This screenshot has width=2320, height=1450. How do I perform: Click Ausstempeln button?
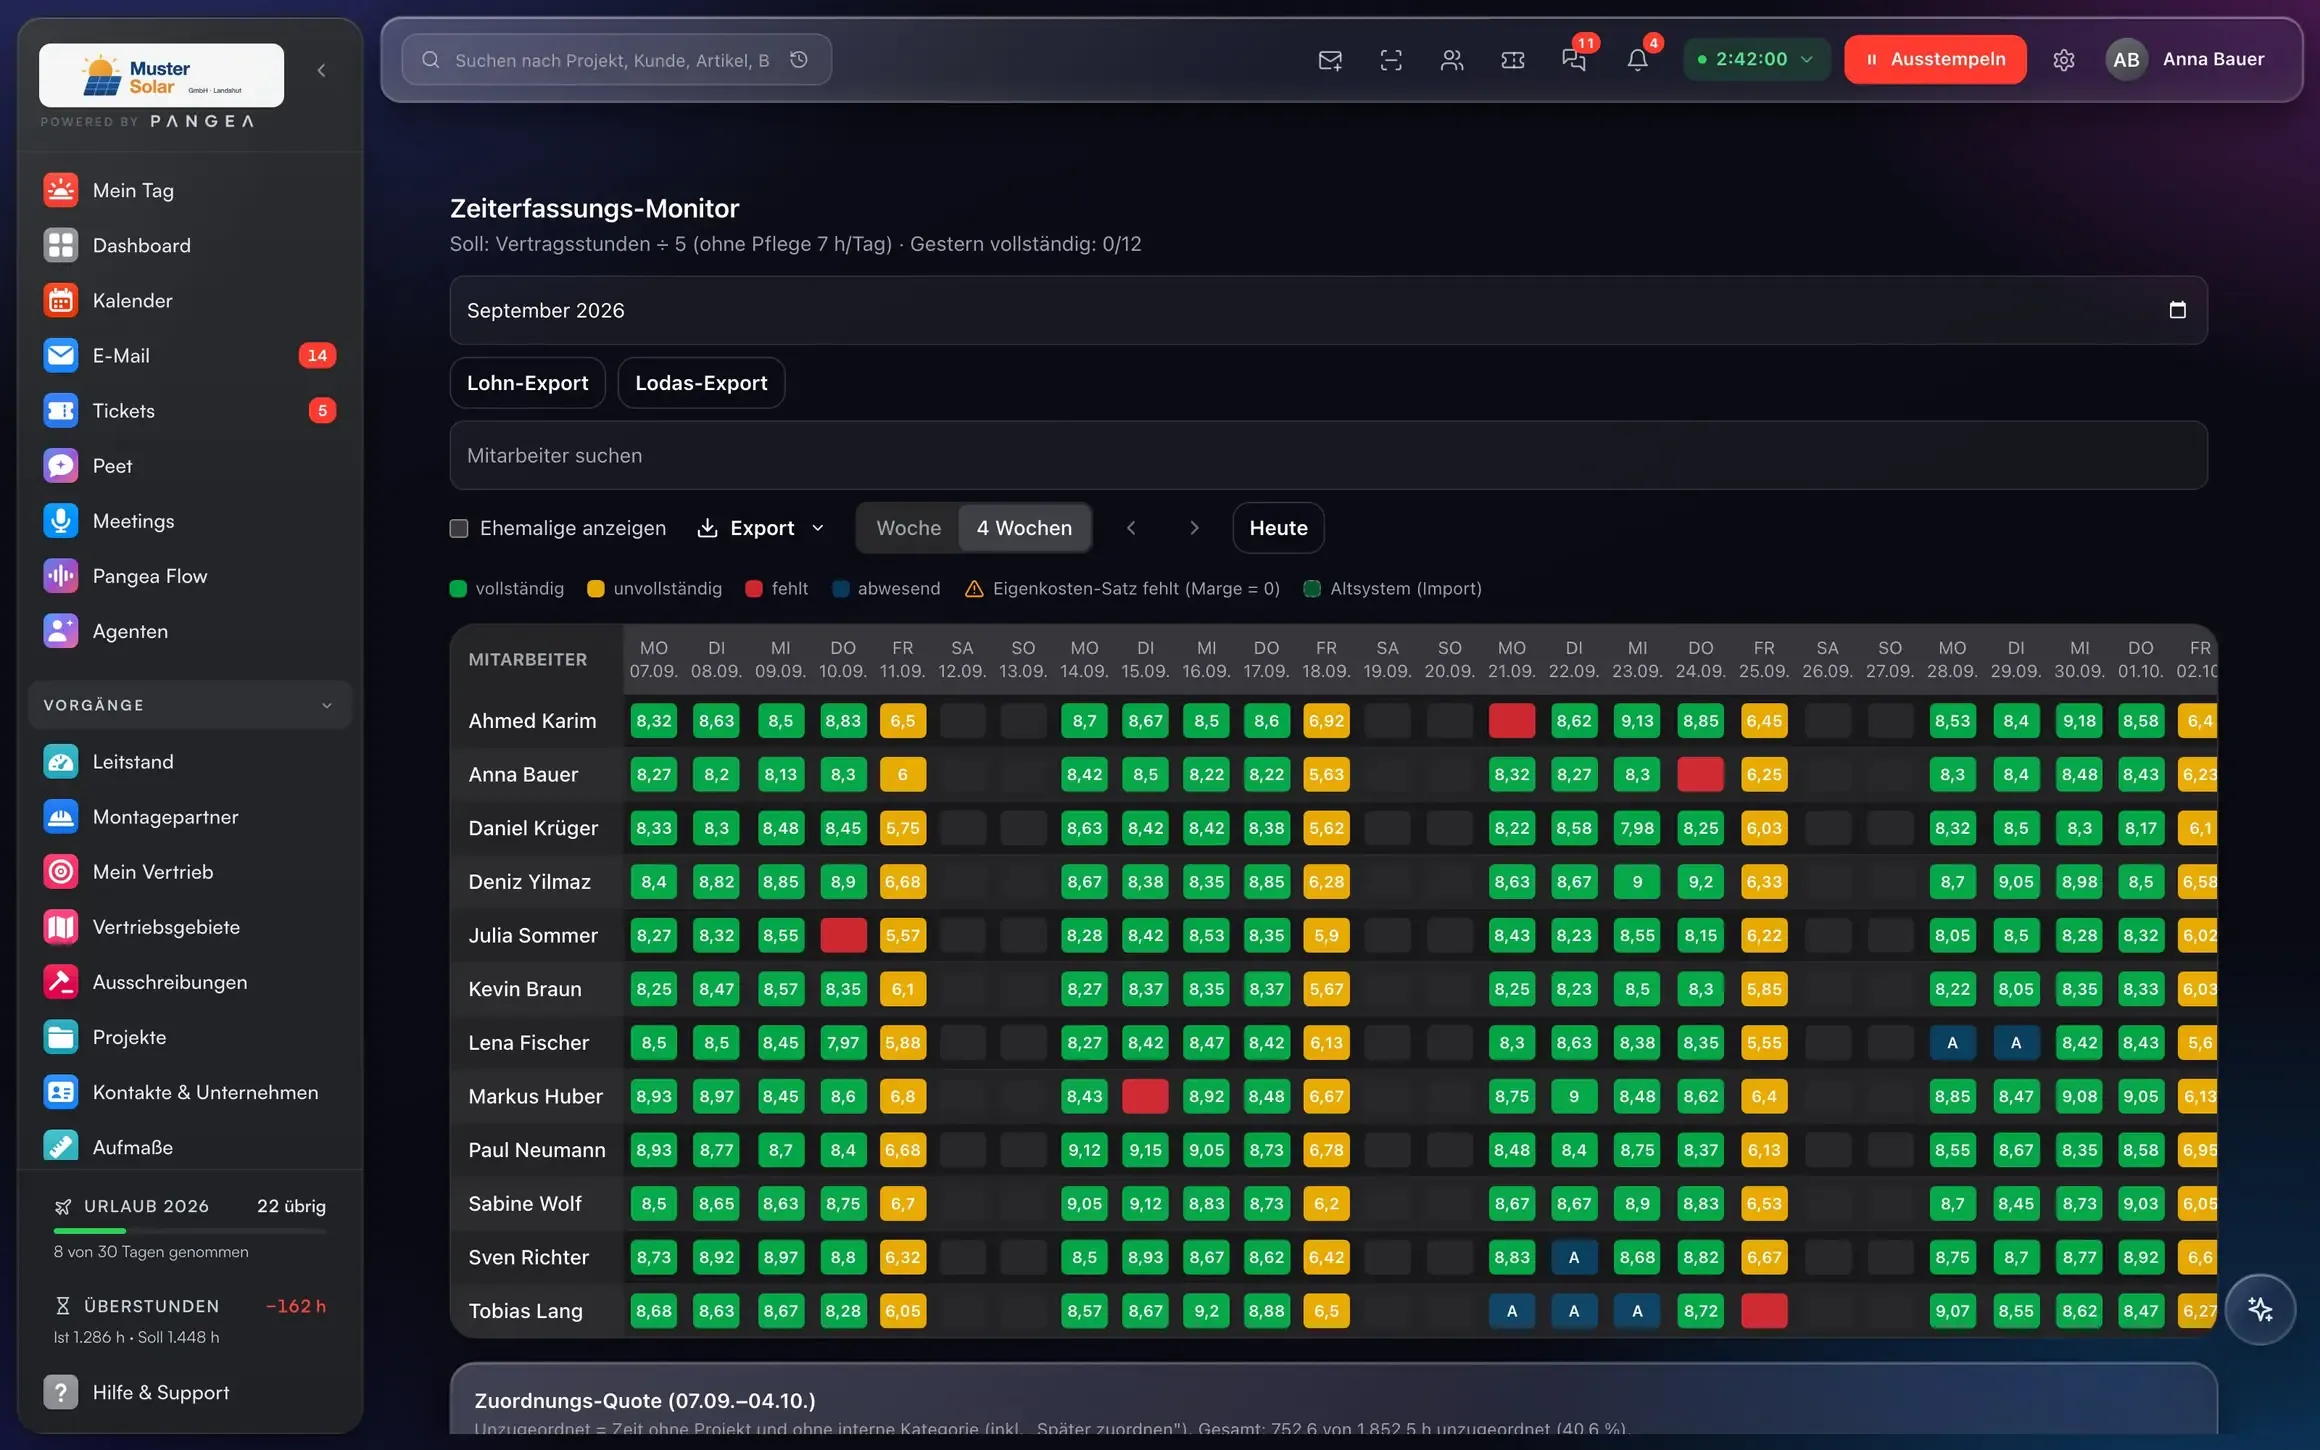tap(1935, 60)
